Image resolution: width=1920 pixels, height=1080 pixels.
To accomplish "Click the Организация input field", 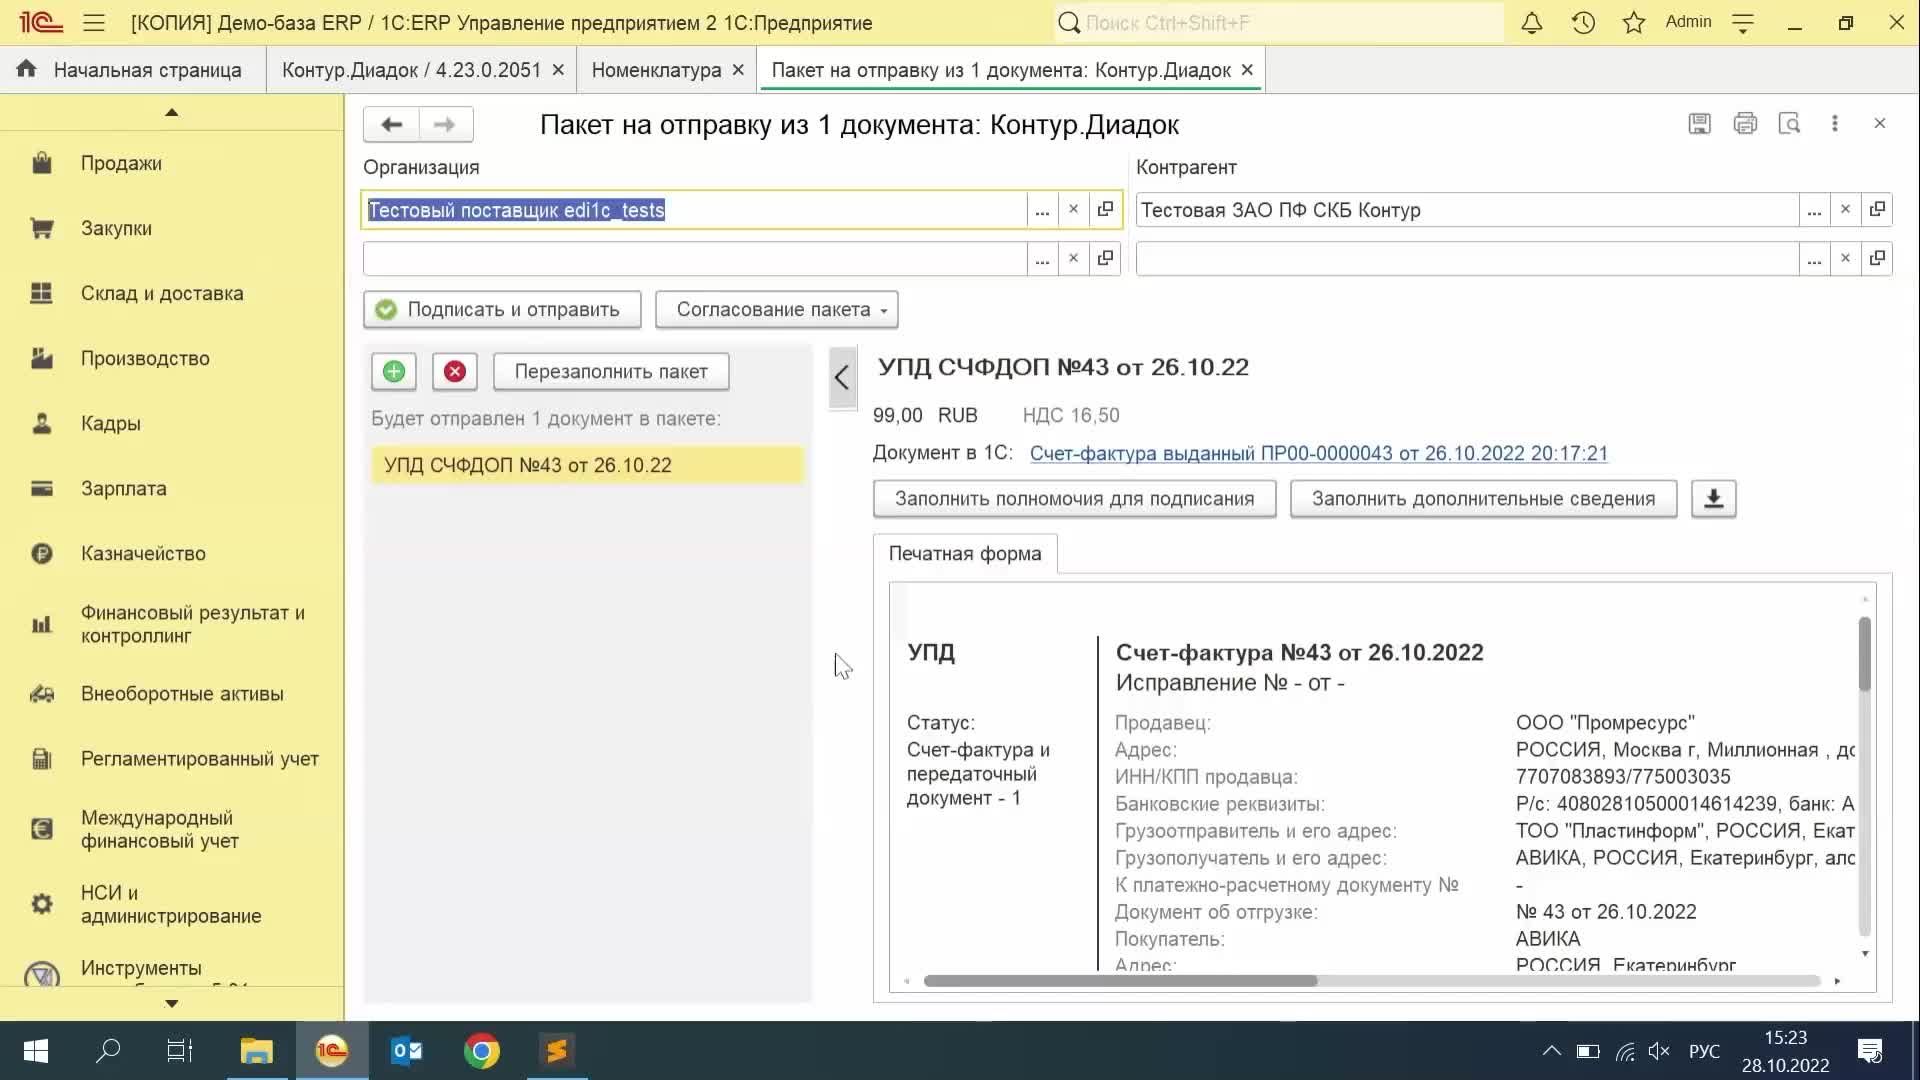I will pos(695,210).
